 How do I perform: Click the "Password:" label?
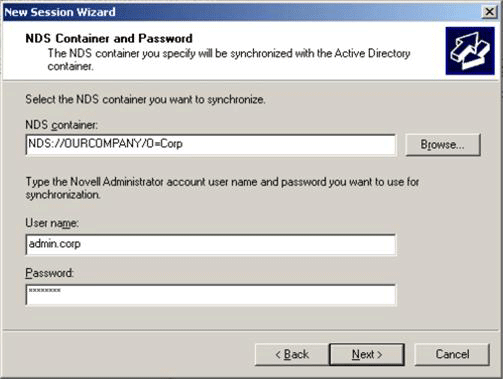tap(49, 273)
